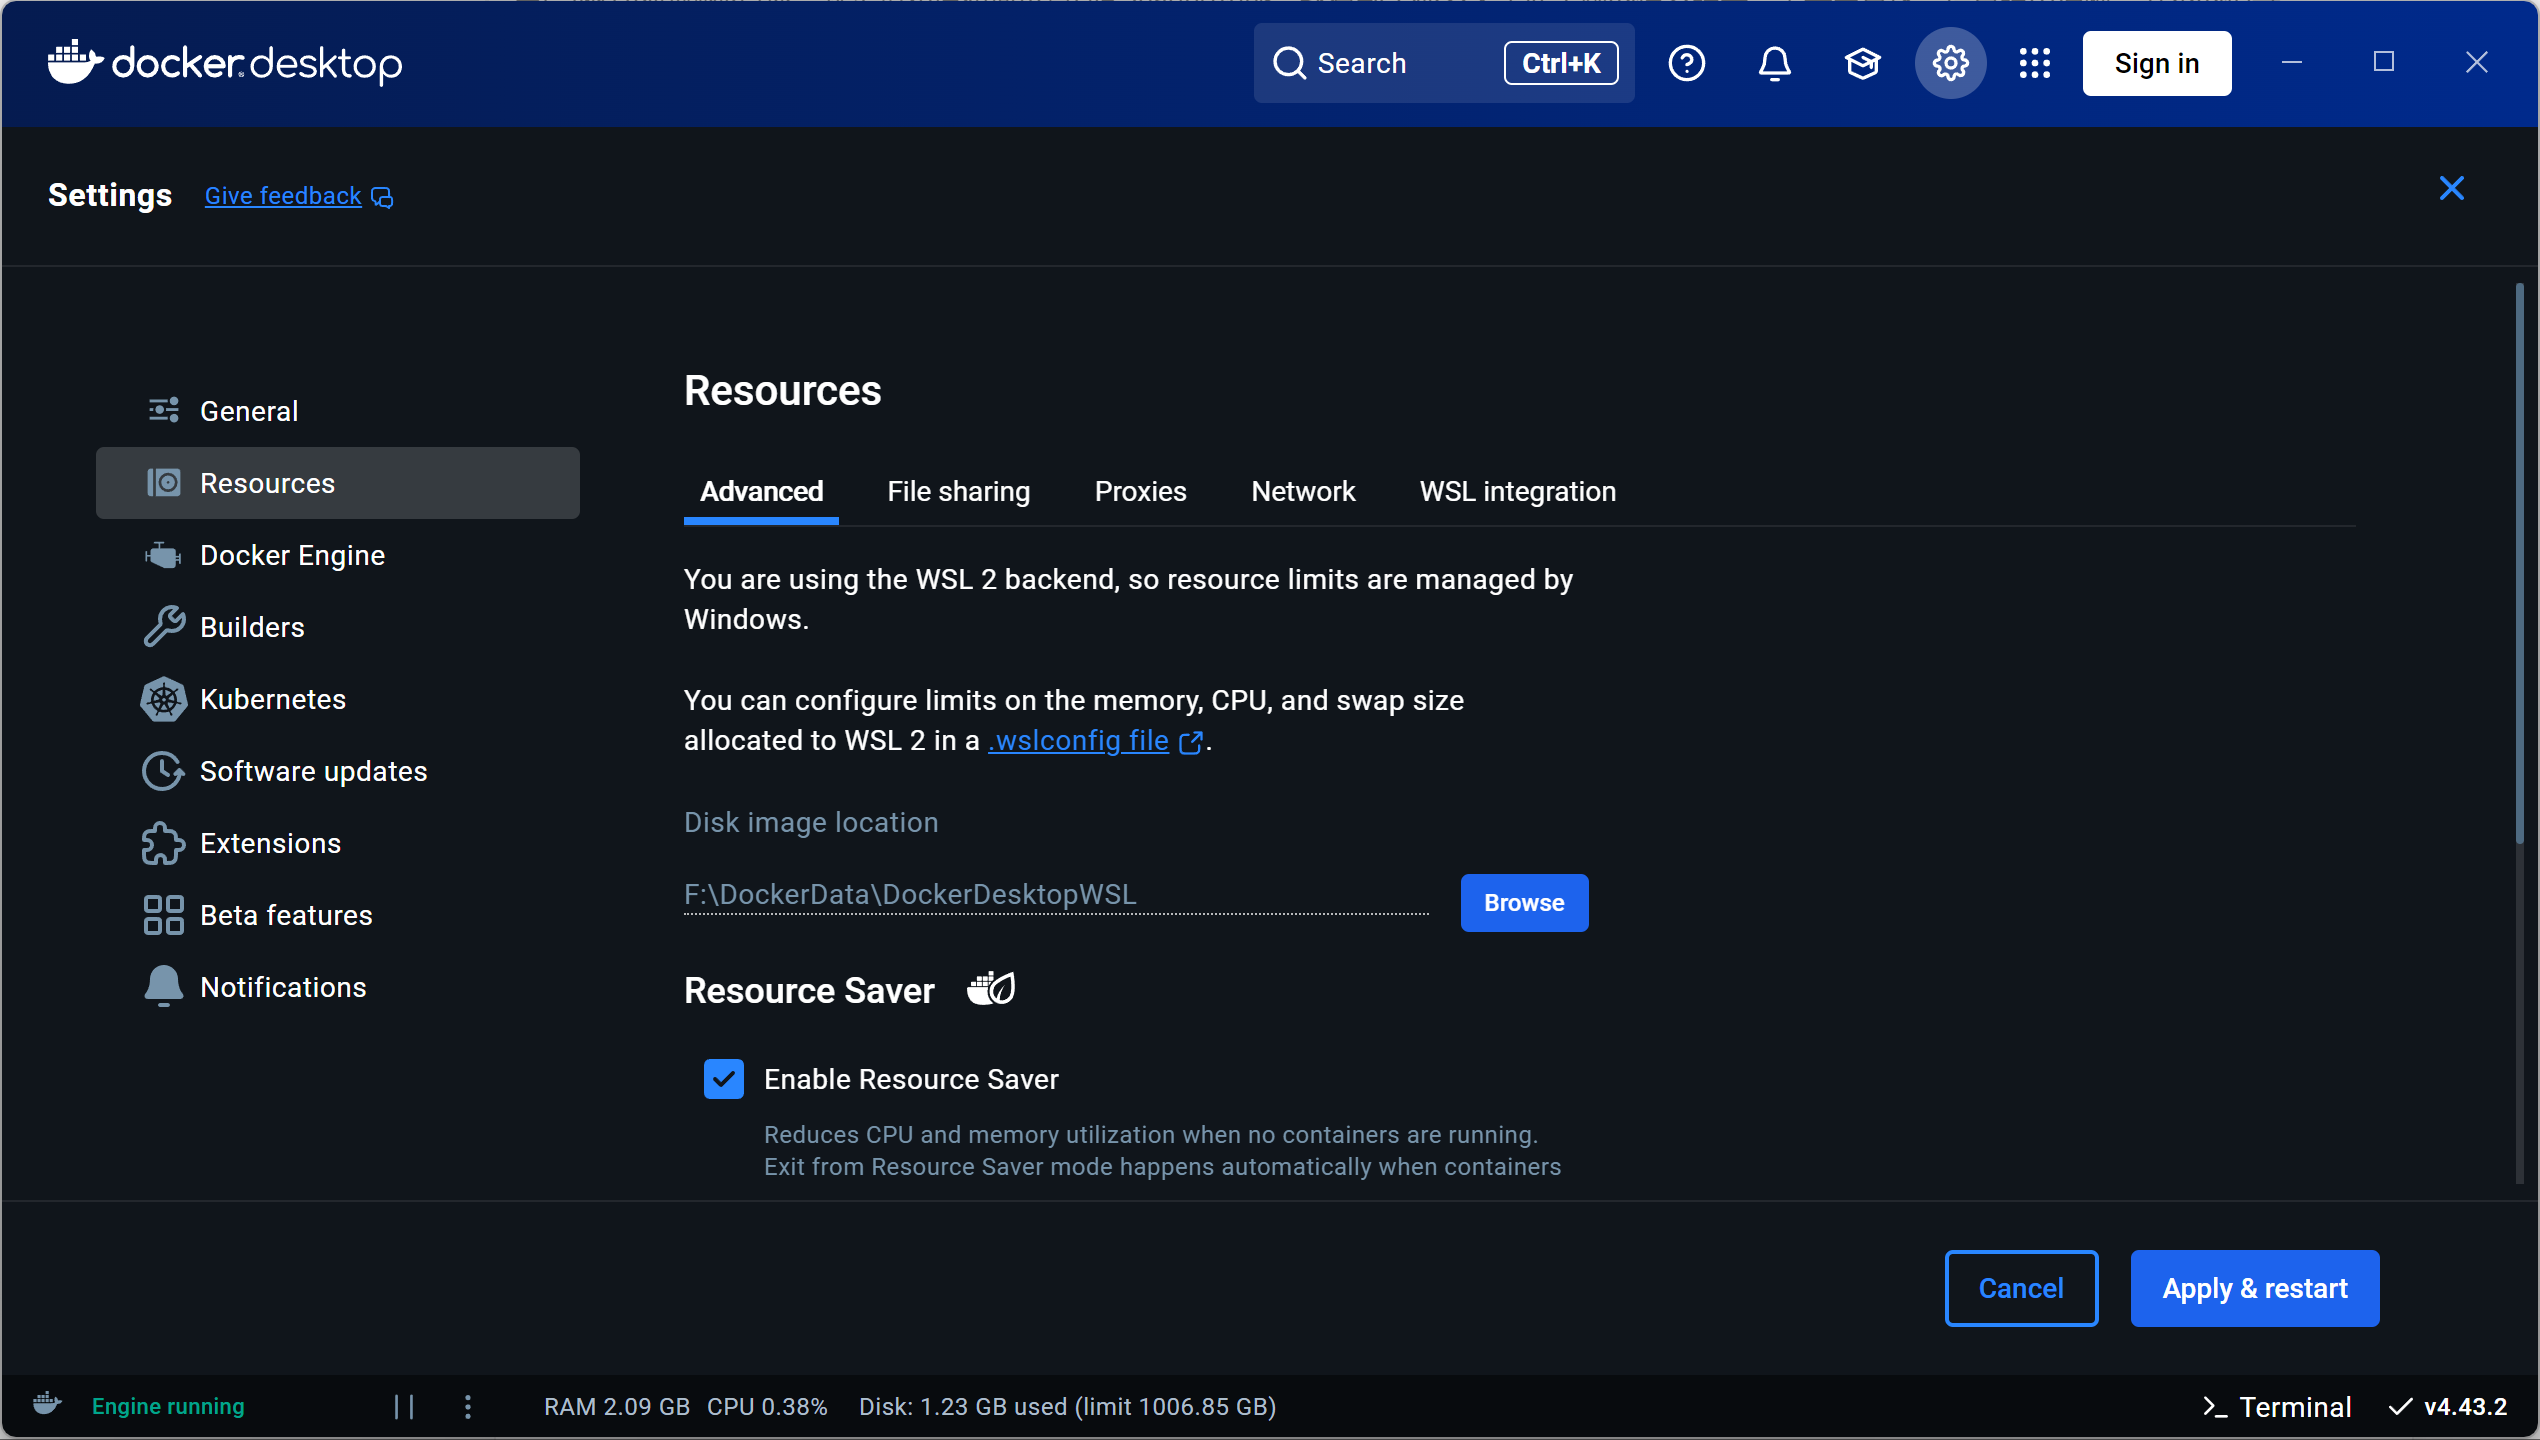Click the Cancel button
The image size is (2540, 1440).
coord(2021,1288)
